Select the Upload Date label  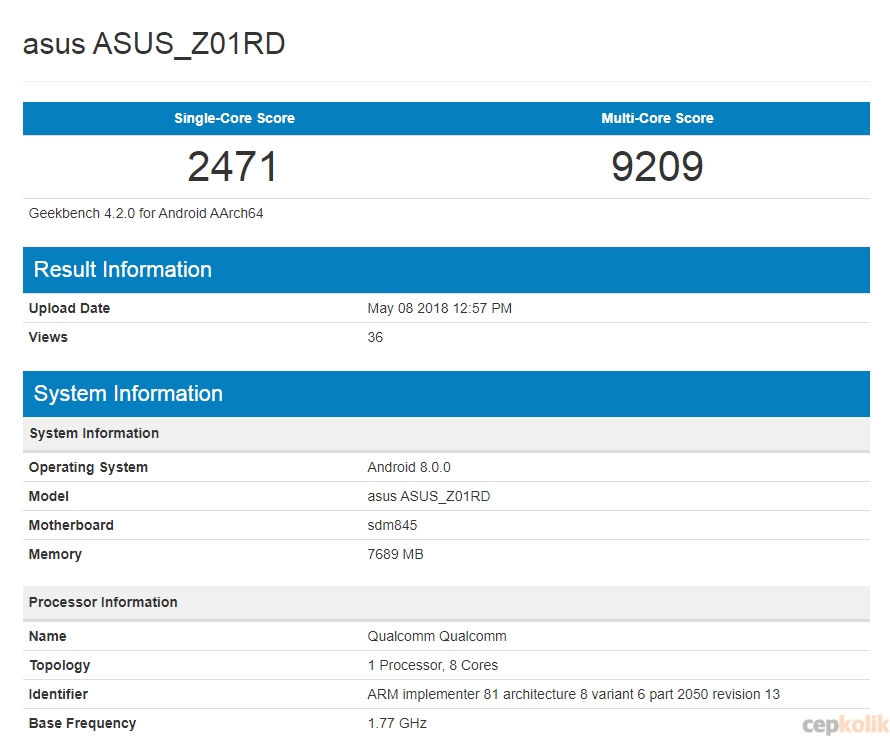69,308
